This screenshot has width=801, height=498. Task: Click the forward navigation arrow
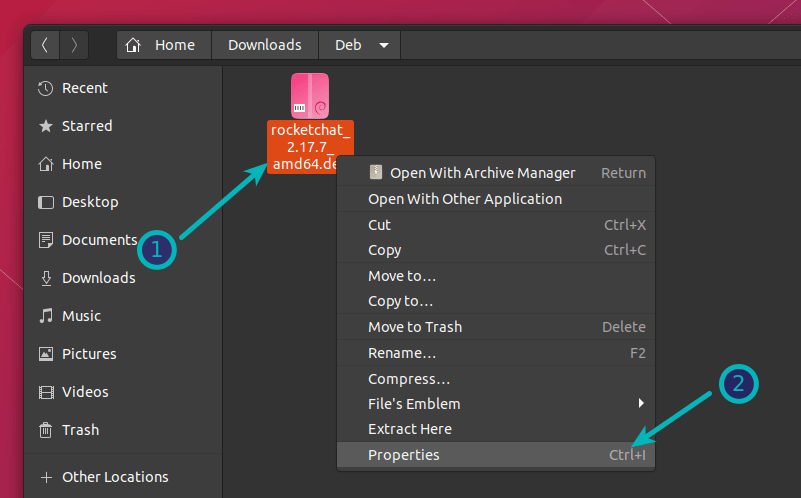pyautogui.click(x=74, y=45)
